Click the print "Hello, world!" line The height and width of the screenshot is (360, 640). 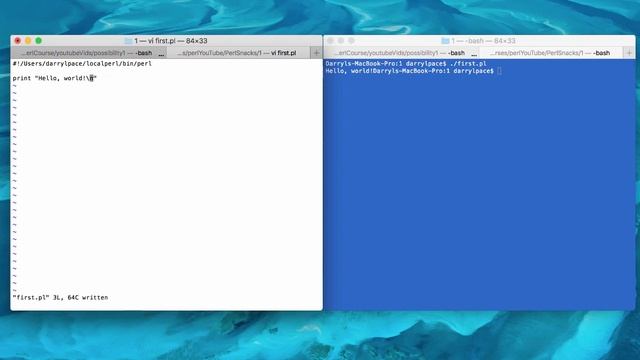(55, 78)
